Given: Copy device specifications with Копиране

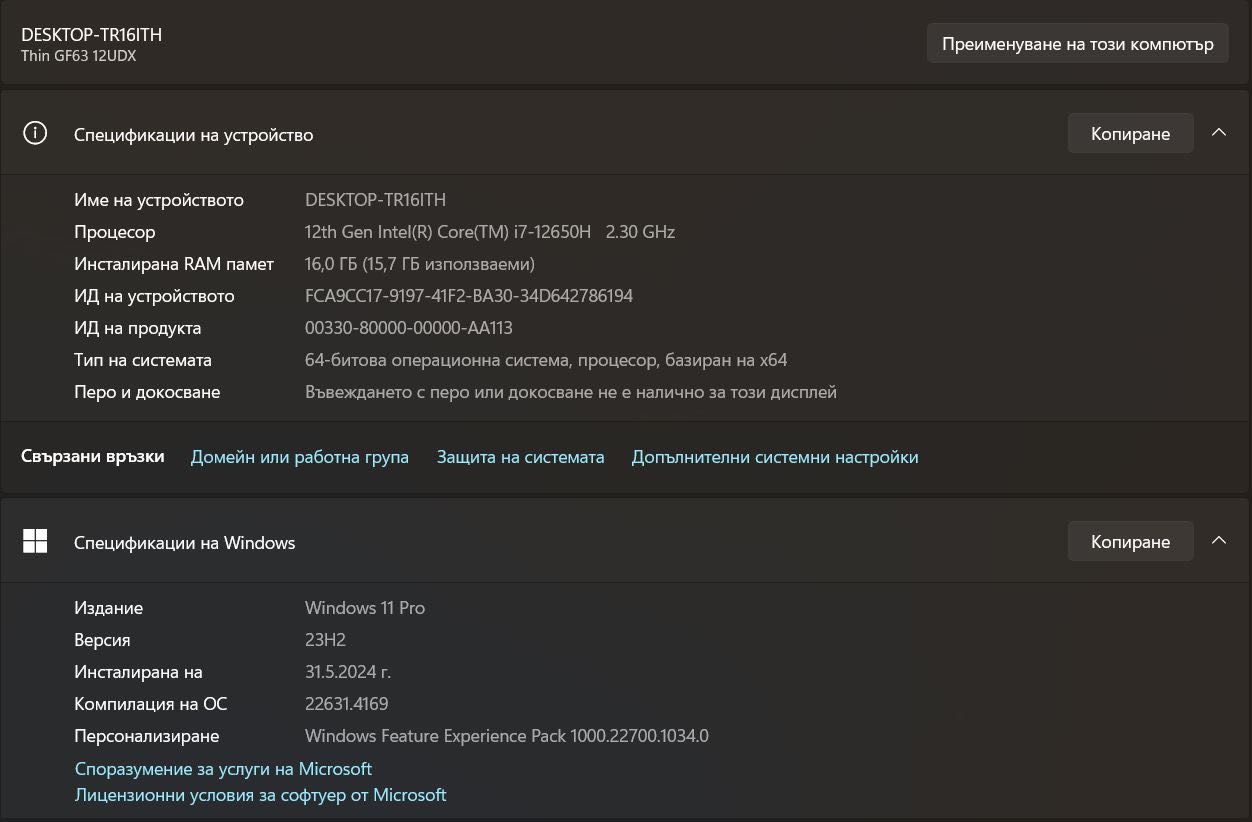Looking at the screenshot, I should tap(1130, 134).
